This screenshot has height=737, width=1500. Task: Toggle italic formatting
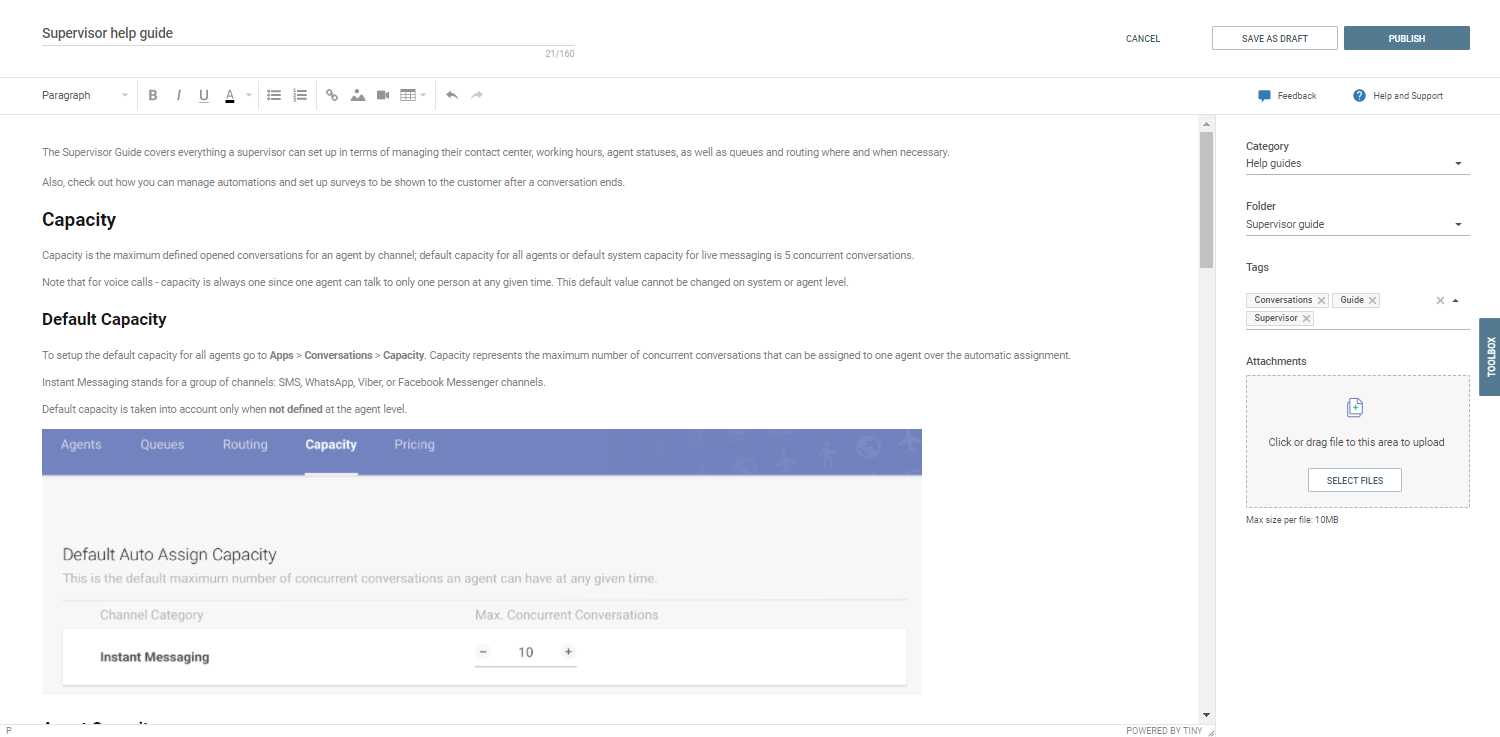click(x=179, y=96)
